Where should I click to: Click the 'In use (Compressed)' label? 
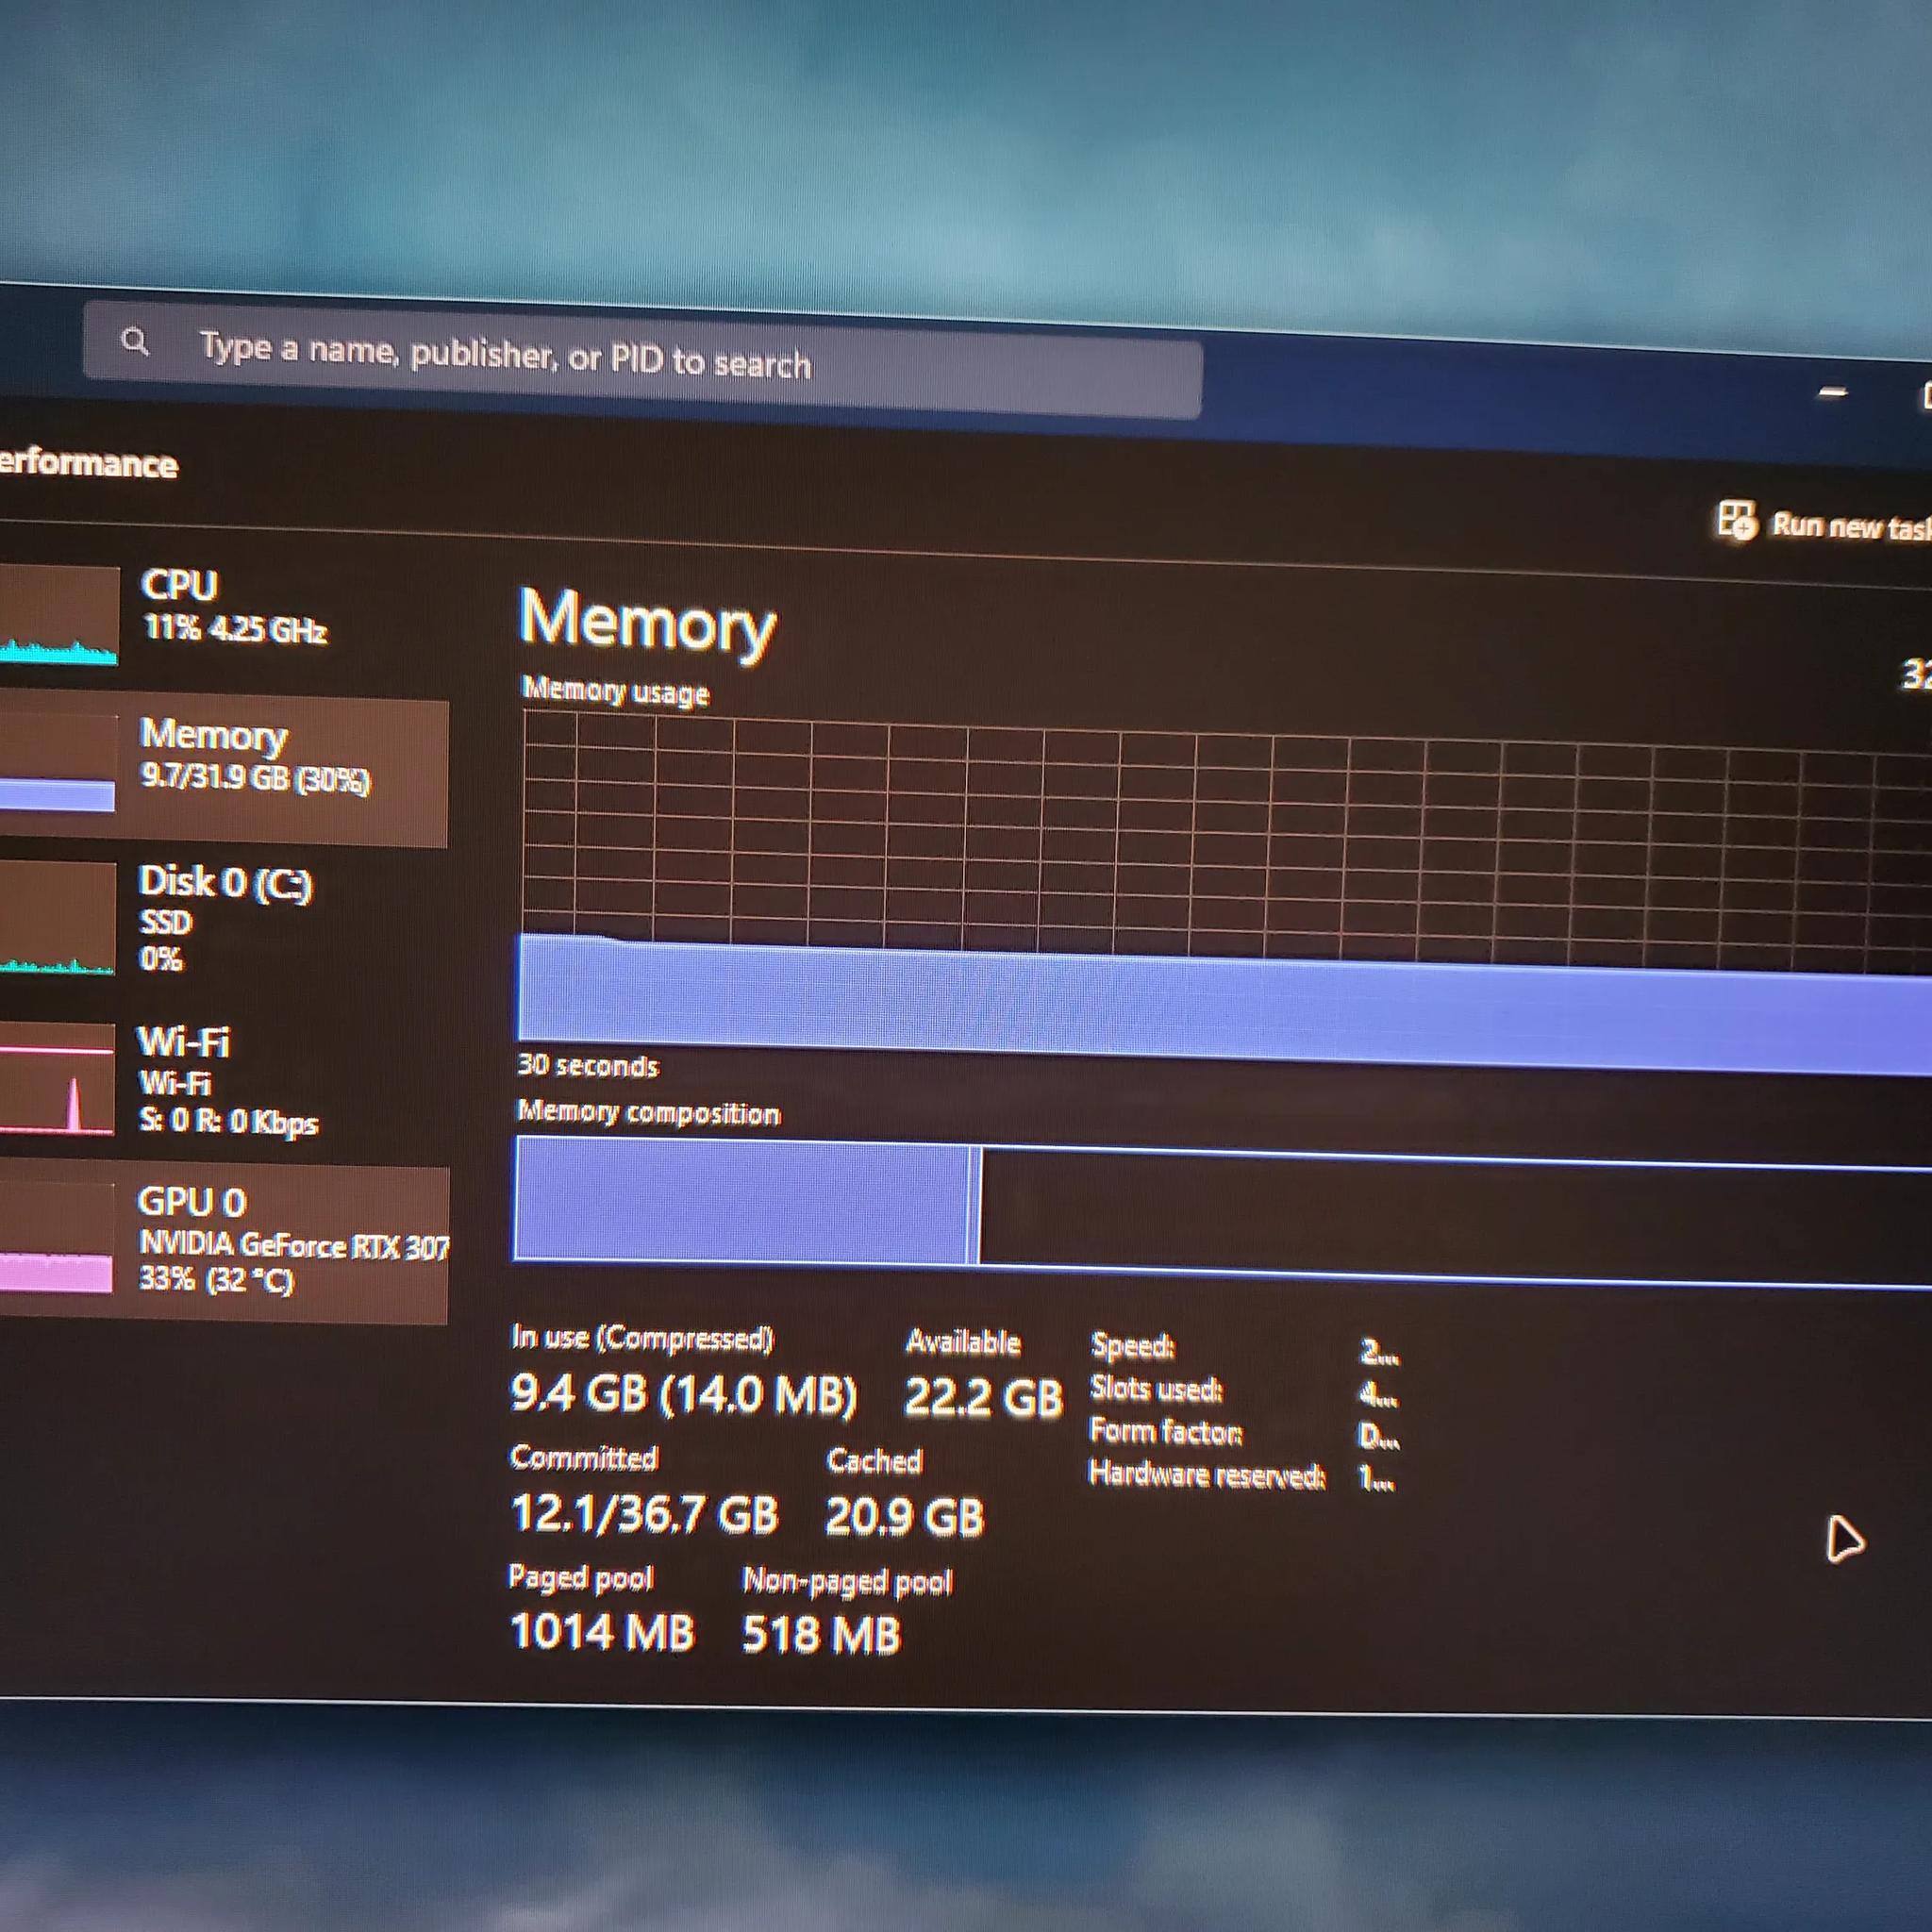[x=642, y=1338]
